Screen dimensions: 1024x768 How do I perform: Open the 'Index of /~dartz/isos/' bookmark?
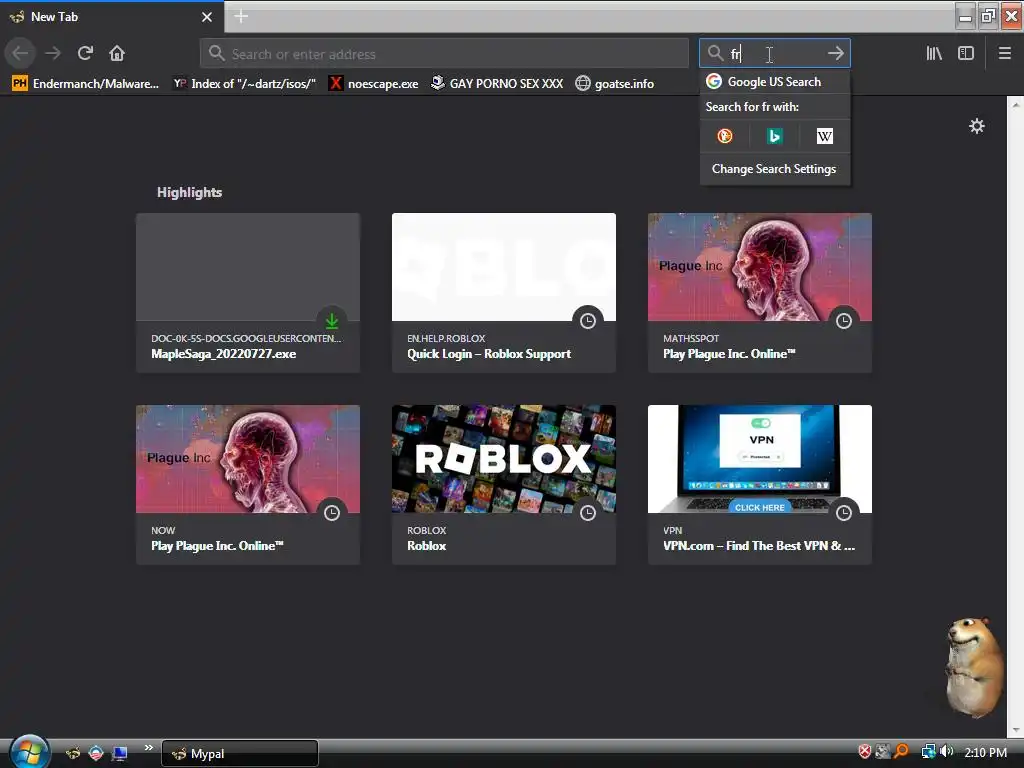click(244, 84)
